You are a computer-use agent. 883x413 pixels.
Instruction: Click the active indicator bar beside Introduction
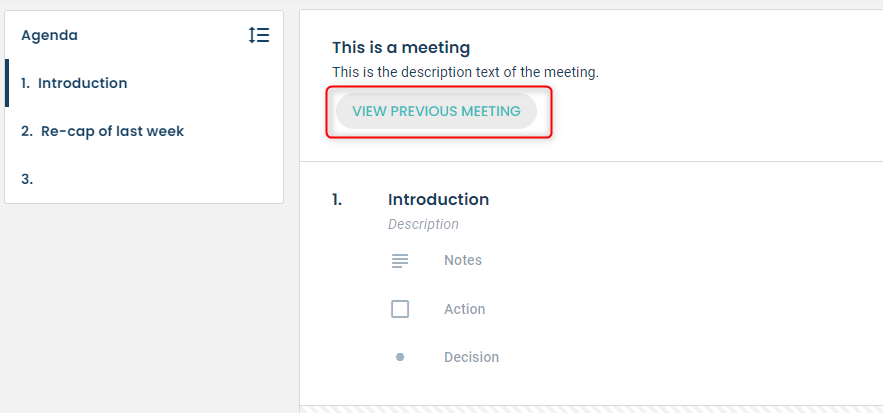click(7, 83)
